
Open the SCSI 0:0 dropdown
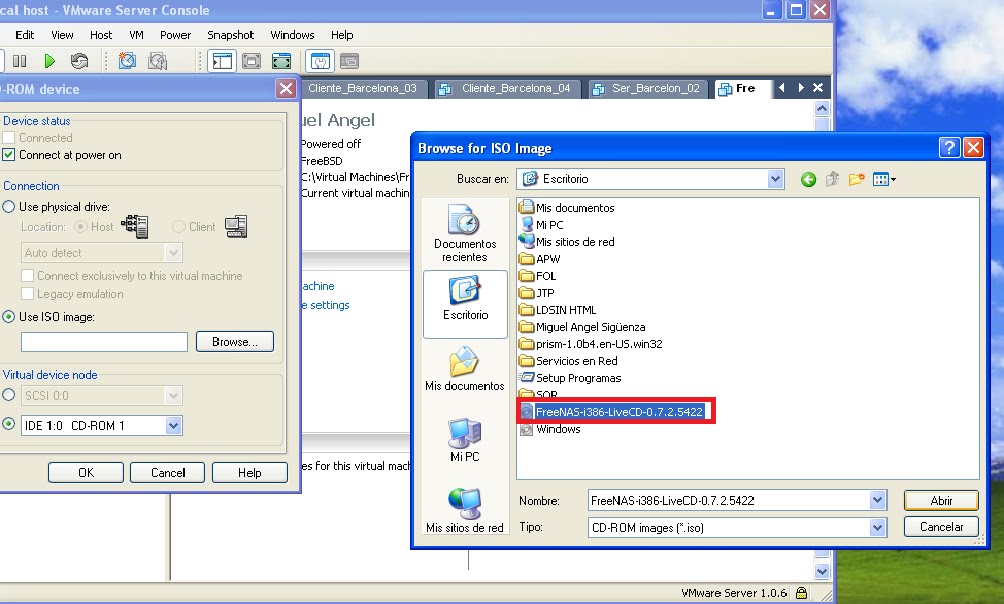pos(173,396)
